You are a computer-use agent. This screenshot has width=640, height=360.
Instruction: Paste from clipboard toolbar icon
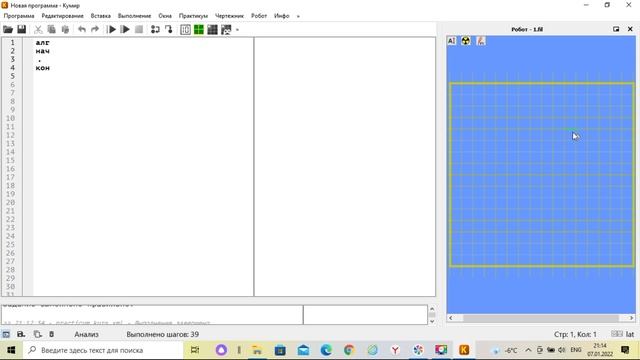(x=65, y=29)
